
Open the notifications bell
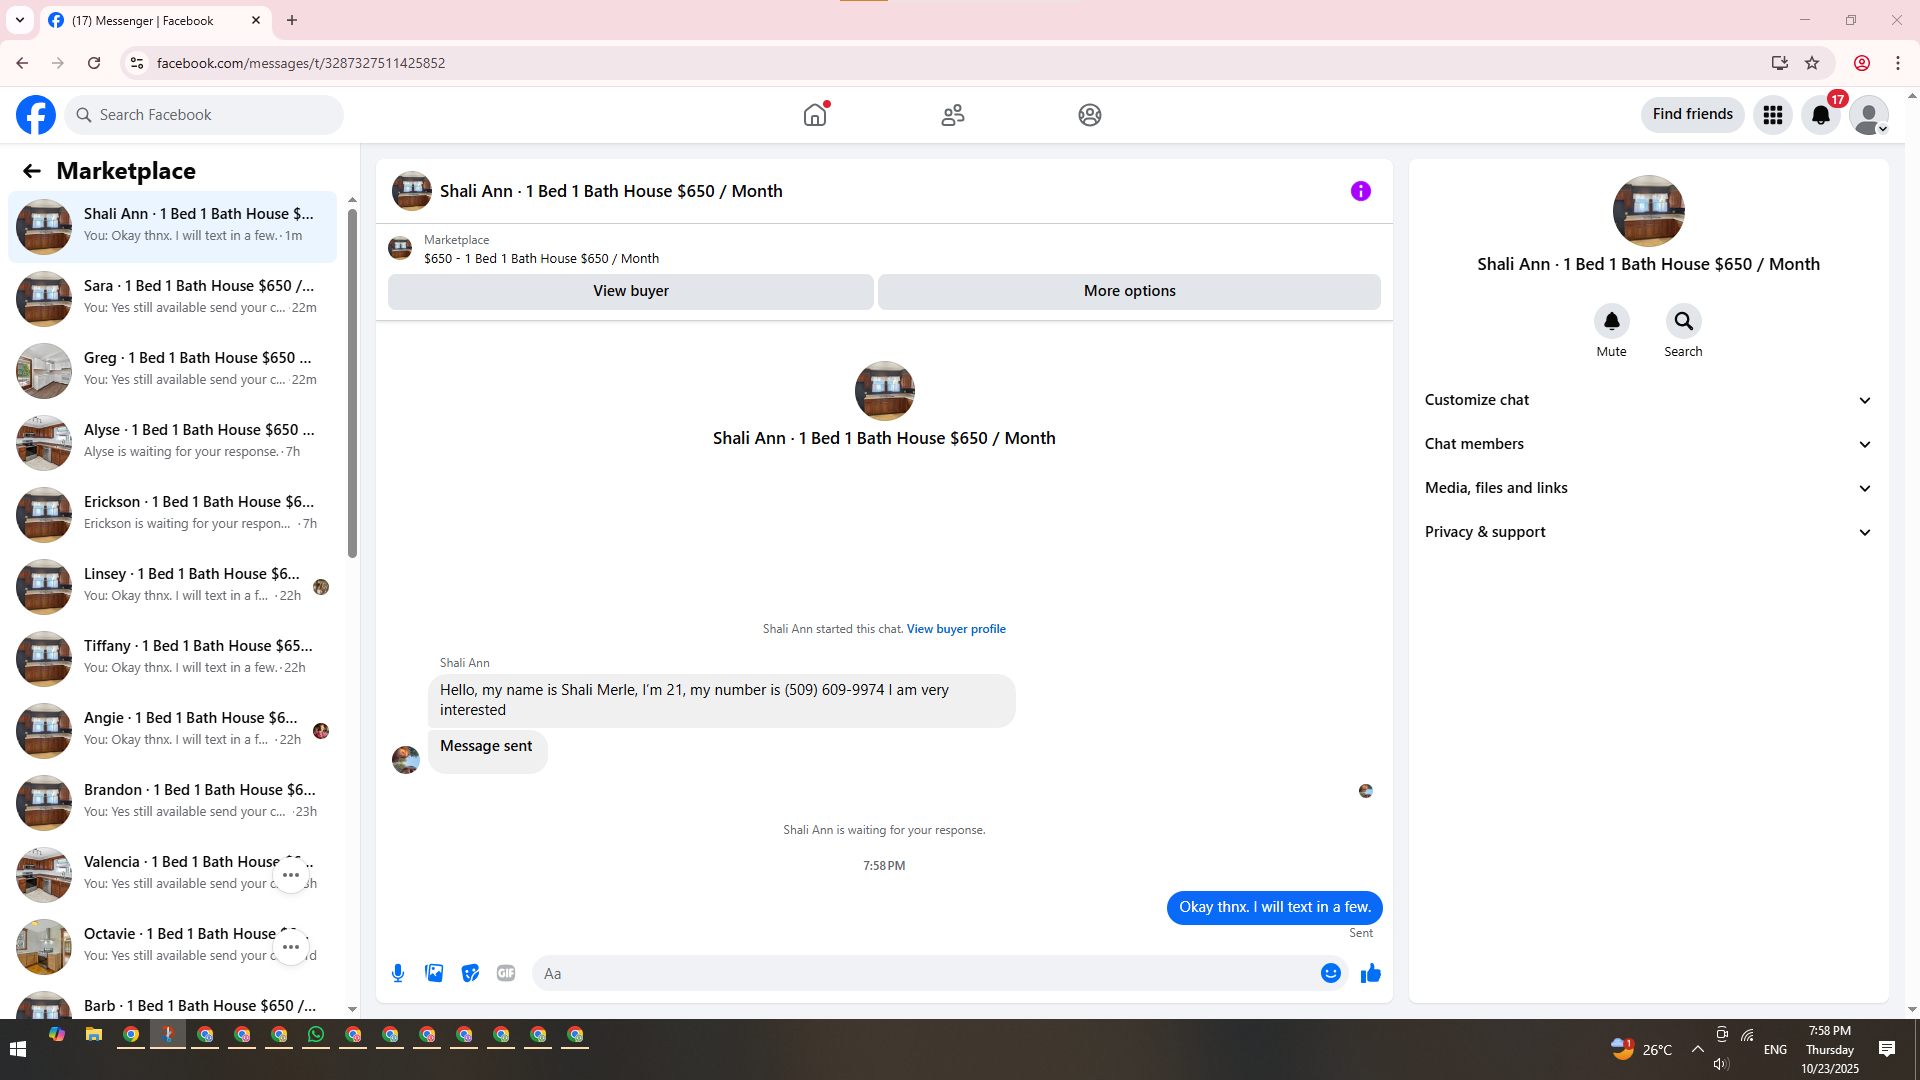coord(1820,115)
